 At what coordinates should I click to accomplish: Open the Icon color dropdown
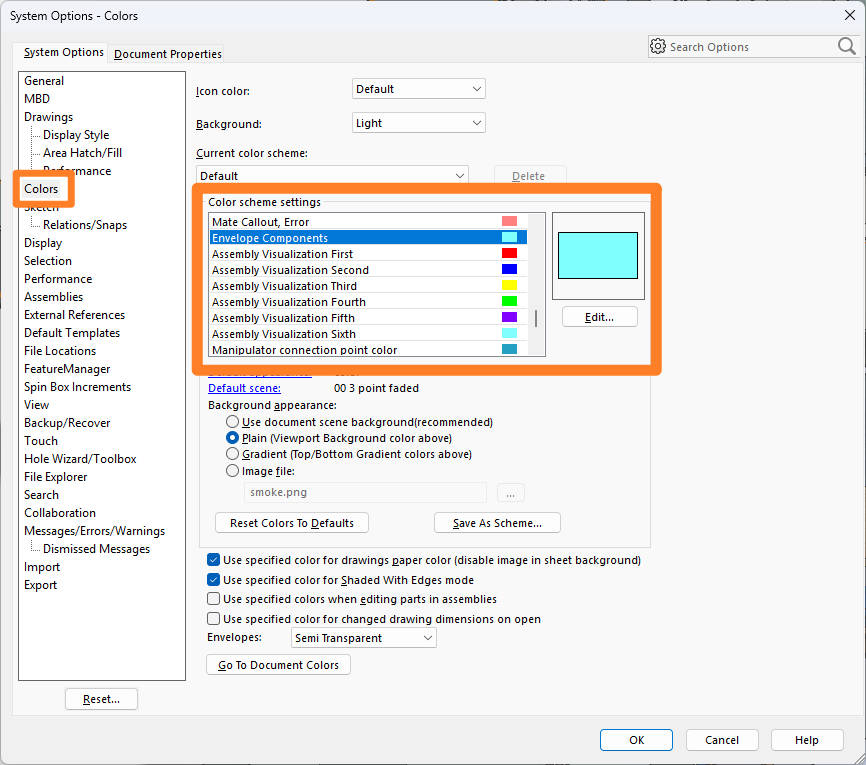(x=418, y=88)
